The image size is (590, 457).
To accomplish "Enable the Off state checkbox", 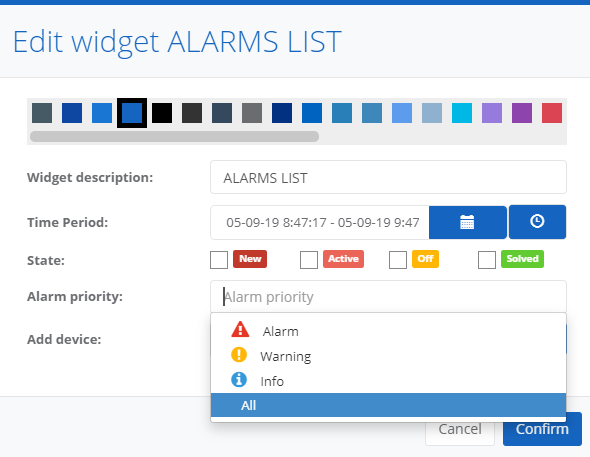I will click(398, 260).
